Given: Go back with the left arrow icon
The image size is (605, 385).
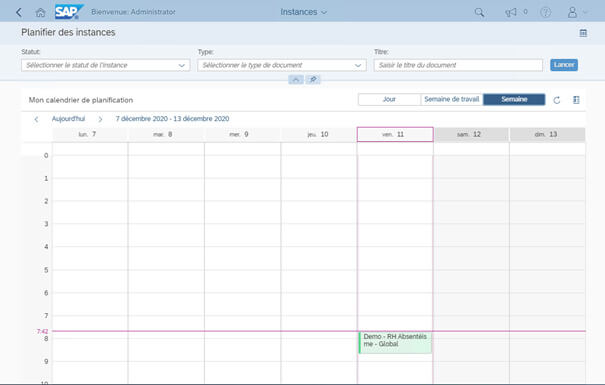Looking at the screenshot, I should (19, 12).
